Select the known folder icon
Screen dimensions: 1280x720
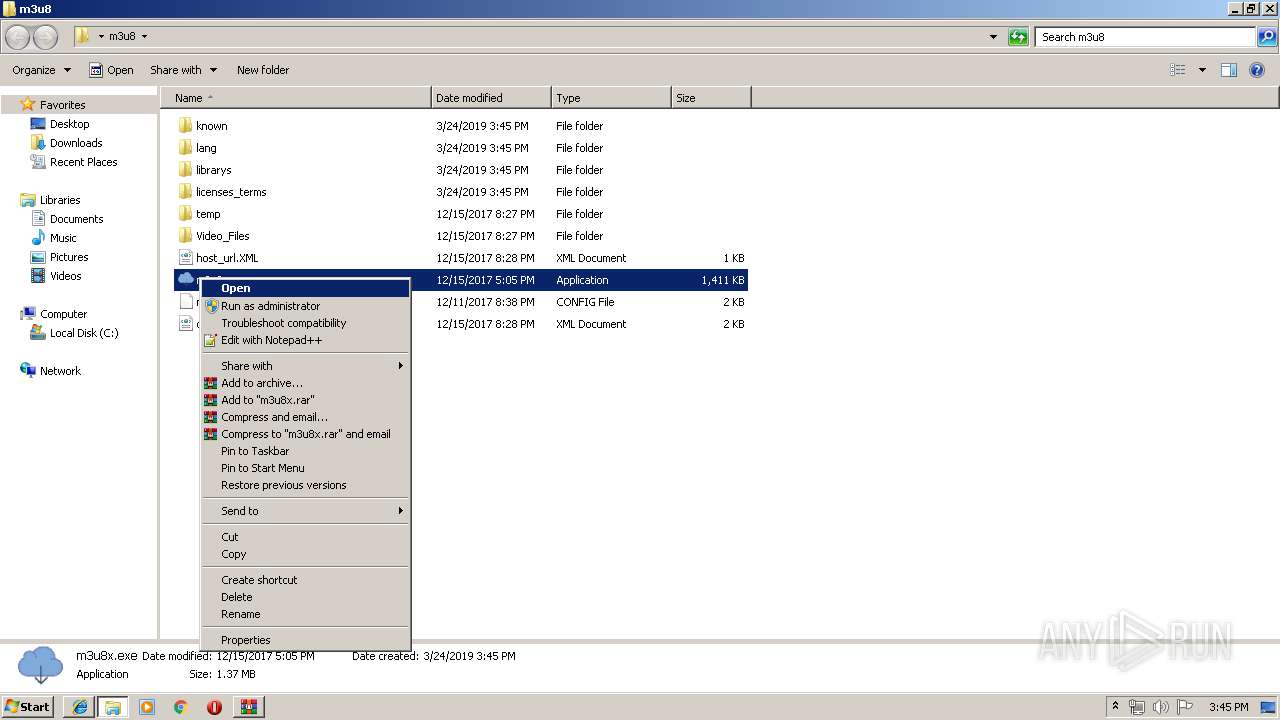click(x=185, y=126)
